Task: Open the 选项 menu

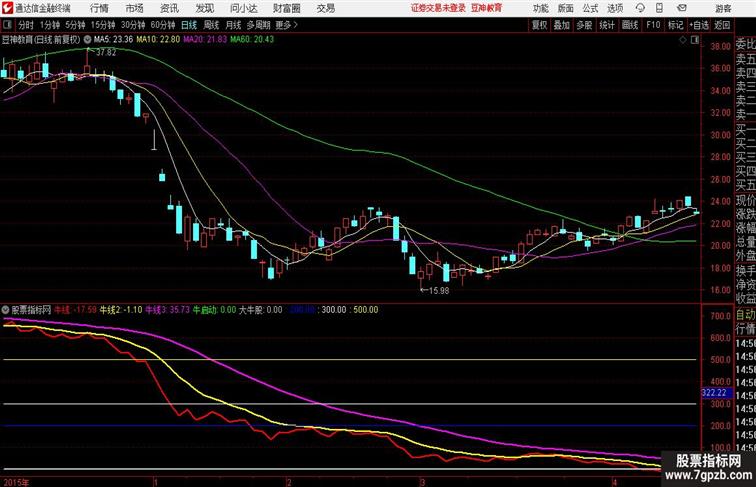Action: tap(615, 8)
